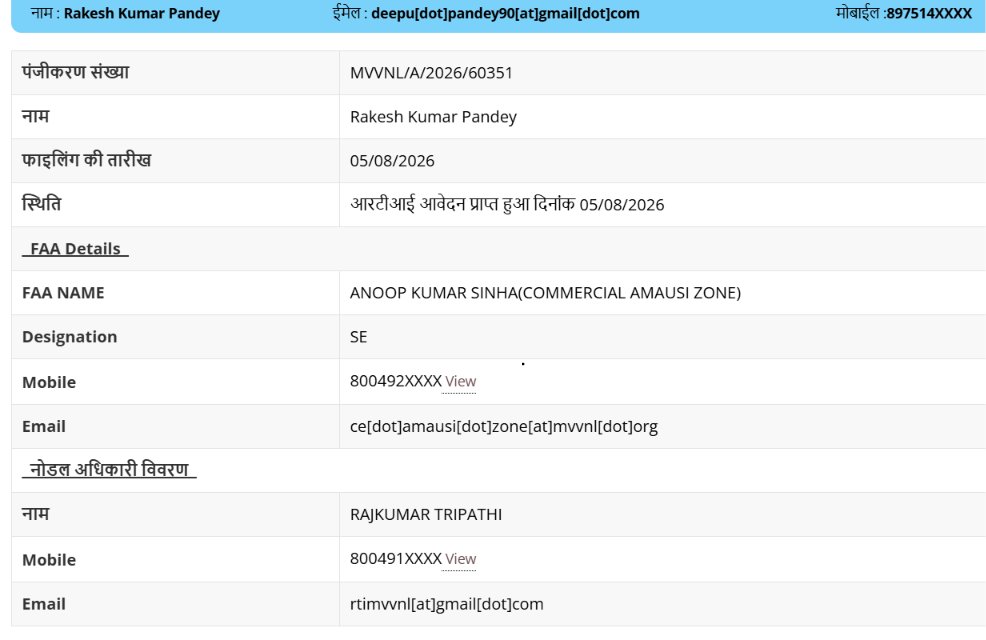This screenshot has width=986, height=640.
Task: Click FAA masked mobile number 800492XXXX
Action: click(396, 381)
